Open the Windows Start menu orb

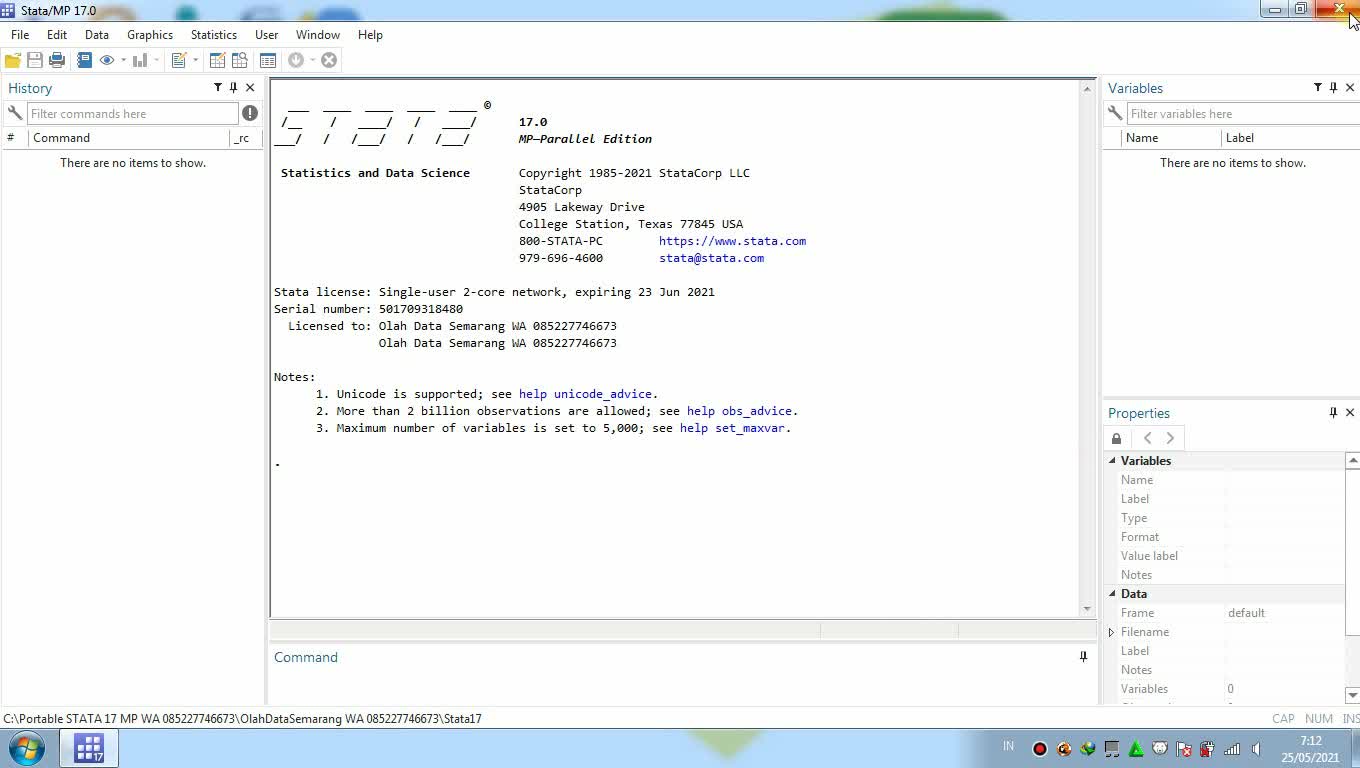point(26,748)
